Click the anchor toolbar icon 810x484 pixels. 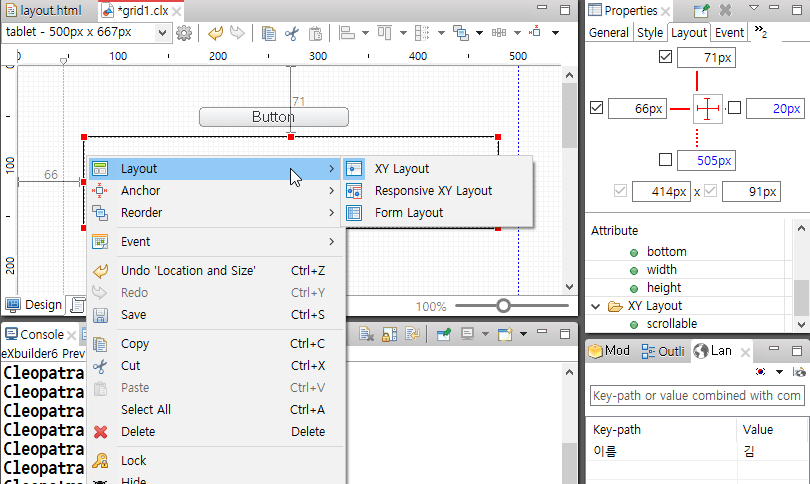pyautogui.click(x=536, y=32)
